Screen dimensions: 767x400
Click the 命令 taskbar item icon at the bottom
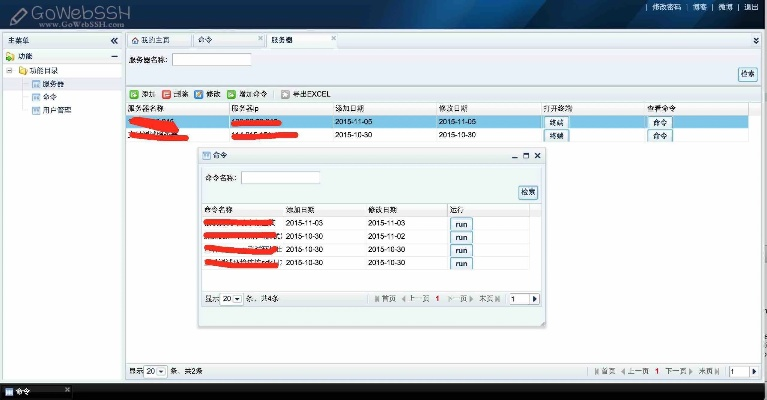tap(9, 392)
